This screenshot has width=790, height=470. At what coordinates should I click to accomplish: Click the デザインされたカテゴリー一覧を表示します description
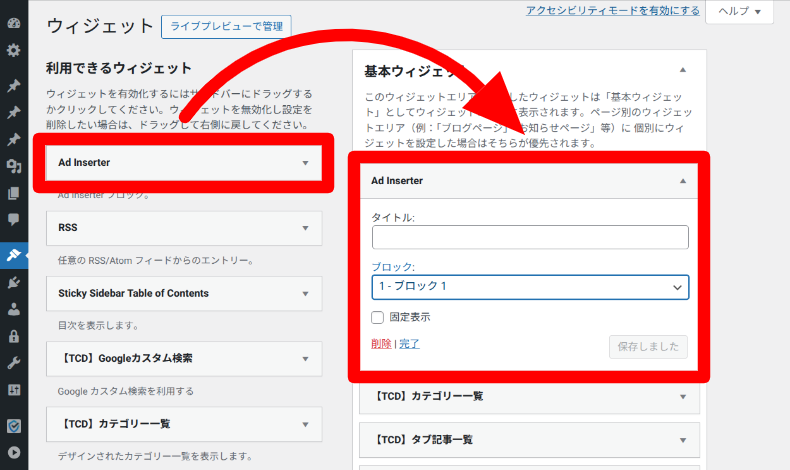[155, 456]
